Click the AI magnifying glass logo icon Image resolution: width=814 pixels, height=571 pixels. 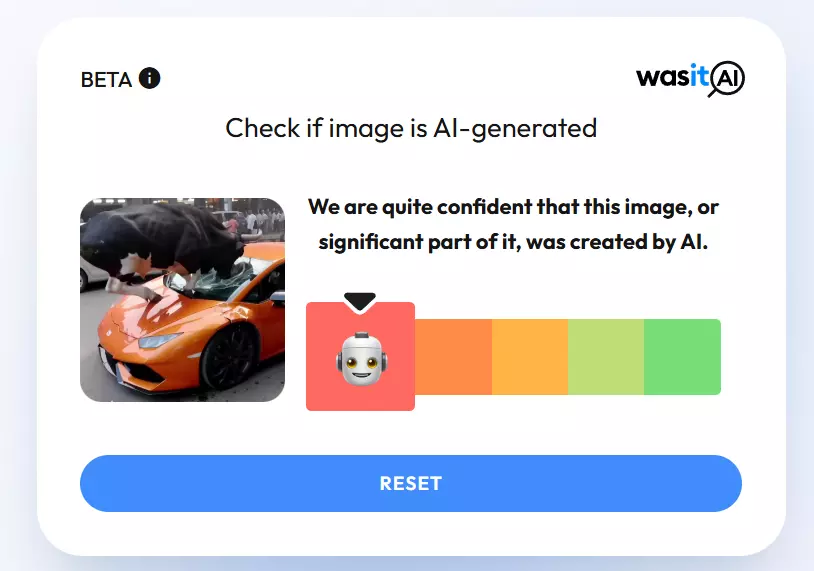pos(727,79)
